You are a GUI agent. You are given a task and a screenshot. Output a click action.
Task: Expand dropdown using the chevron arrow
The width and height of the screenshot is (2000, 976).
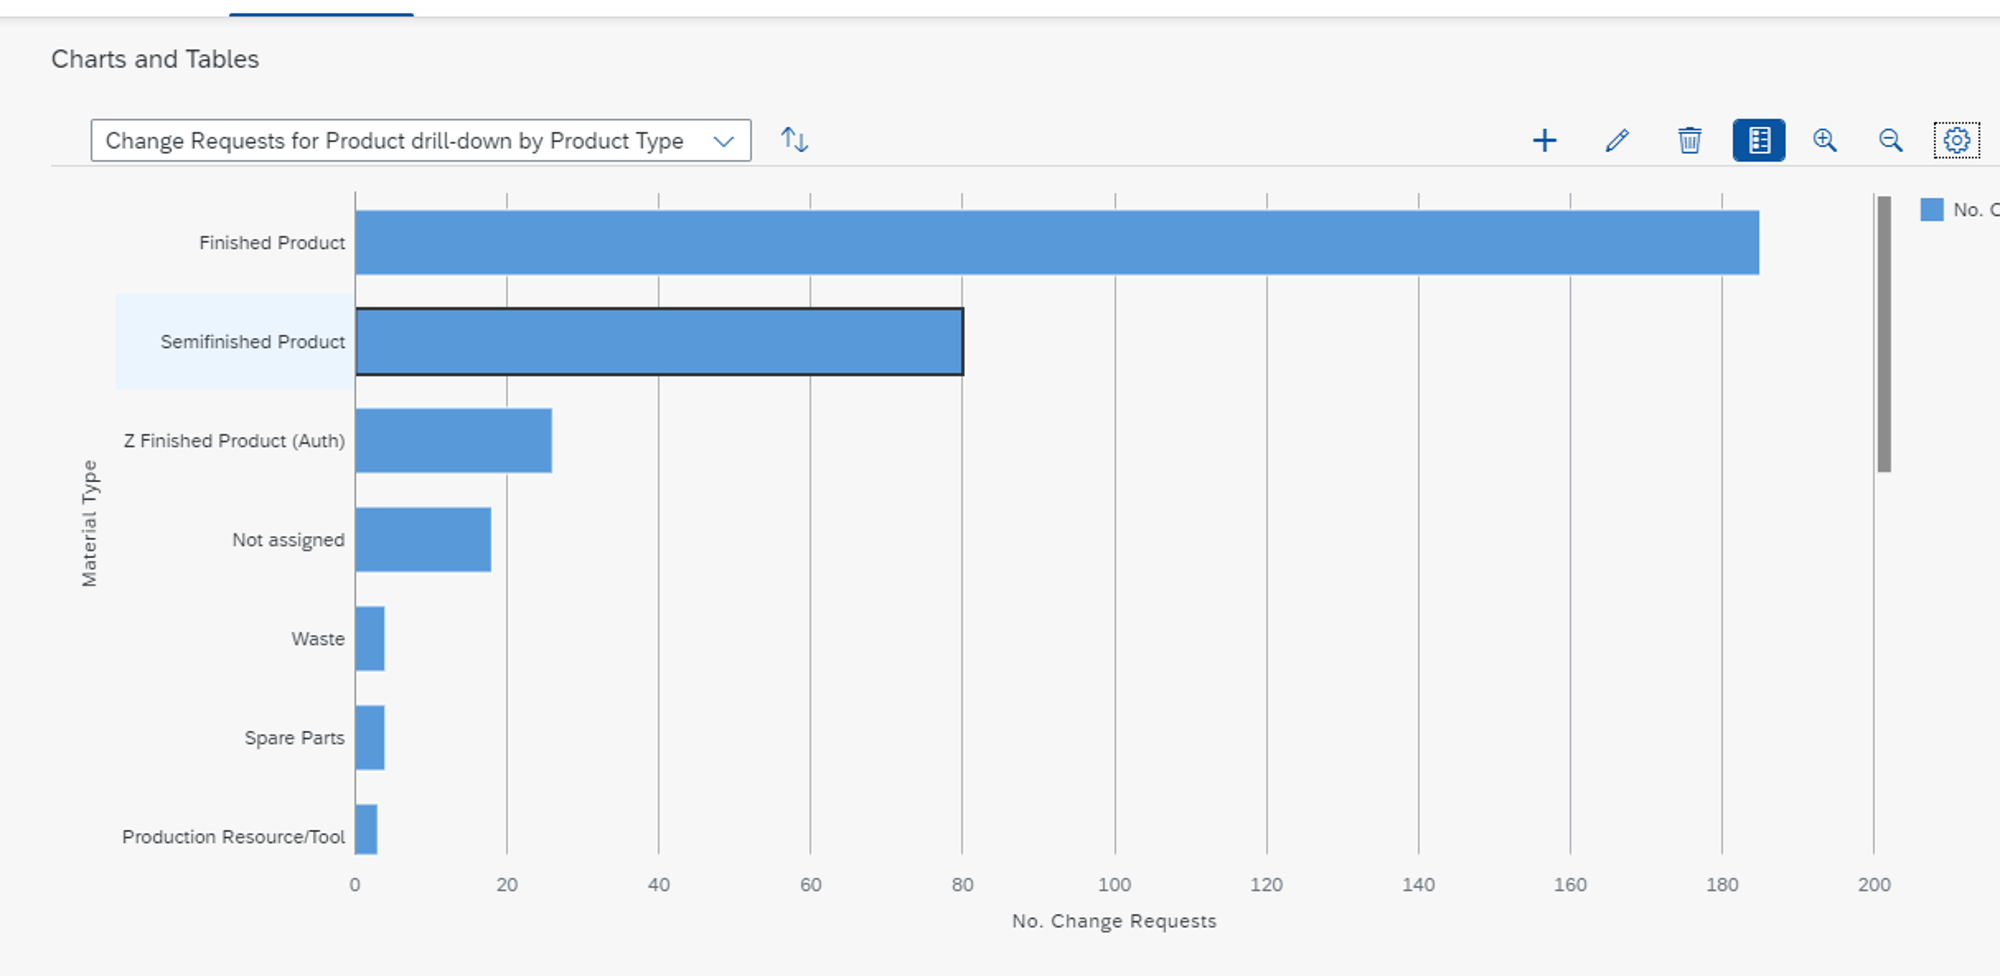[x=724, y=141]
